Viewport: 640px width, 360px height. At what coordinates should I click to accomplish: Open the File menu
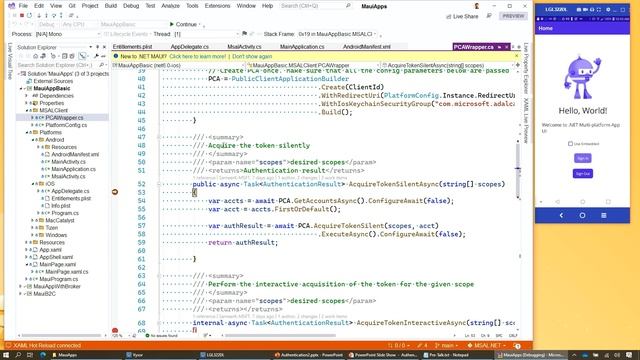pyautogui.click(x=23, y=6)
